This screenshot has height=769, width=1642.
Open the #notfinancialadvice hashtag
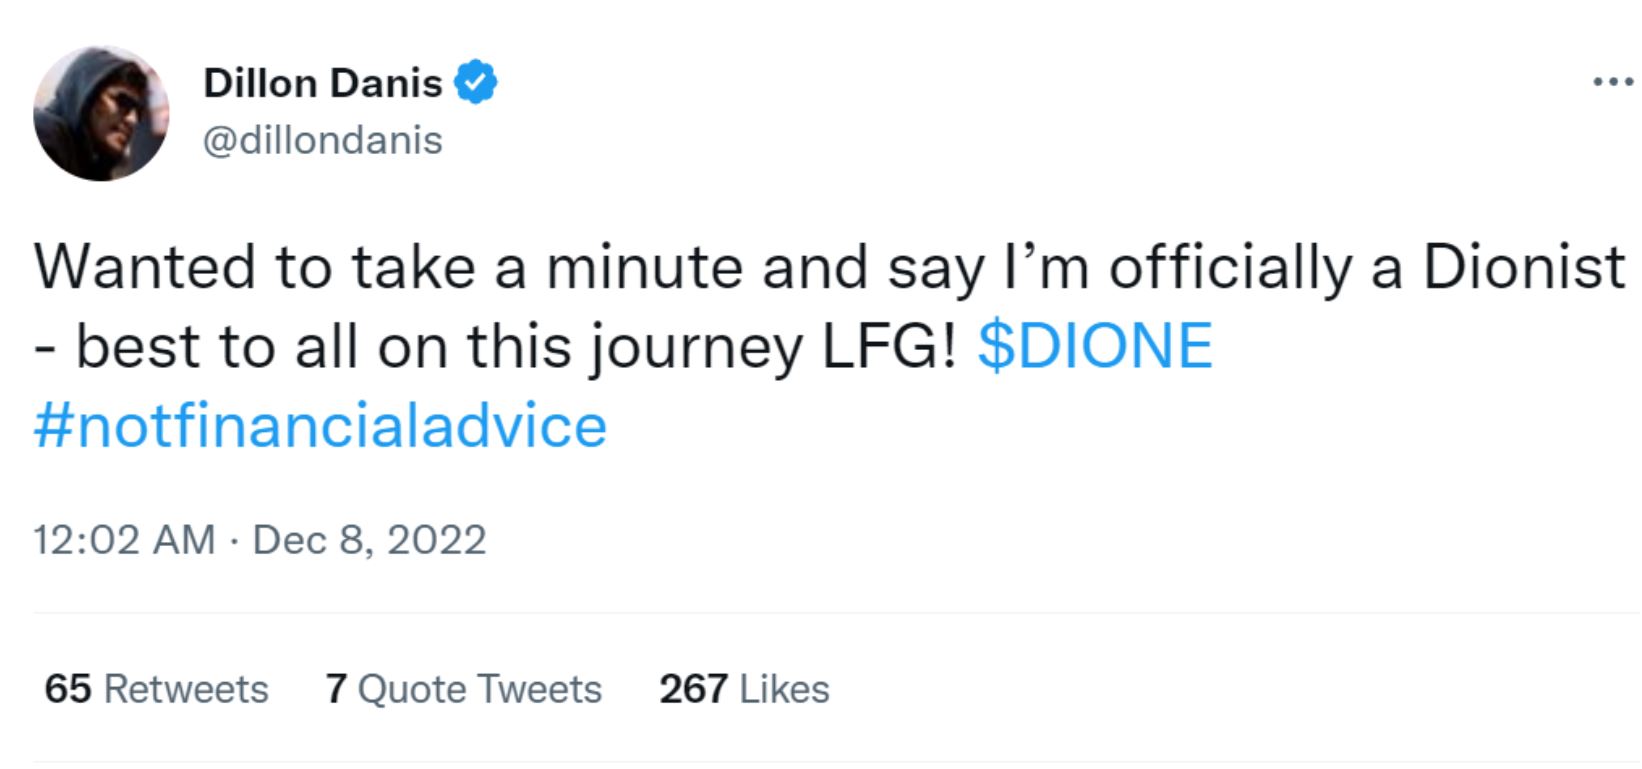coord(320,425)
